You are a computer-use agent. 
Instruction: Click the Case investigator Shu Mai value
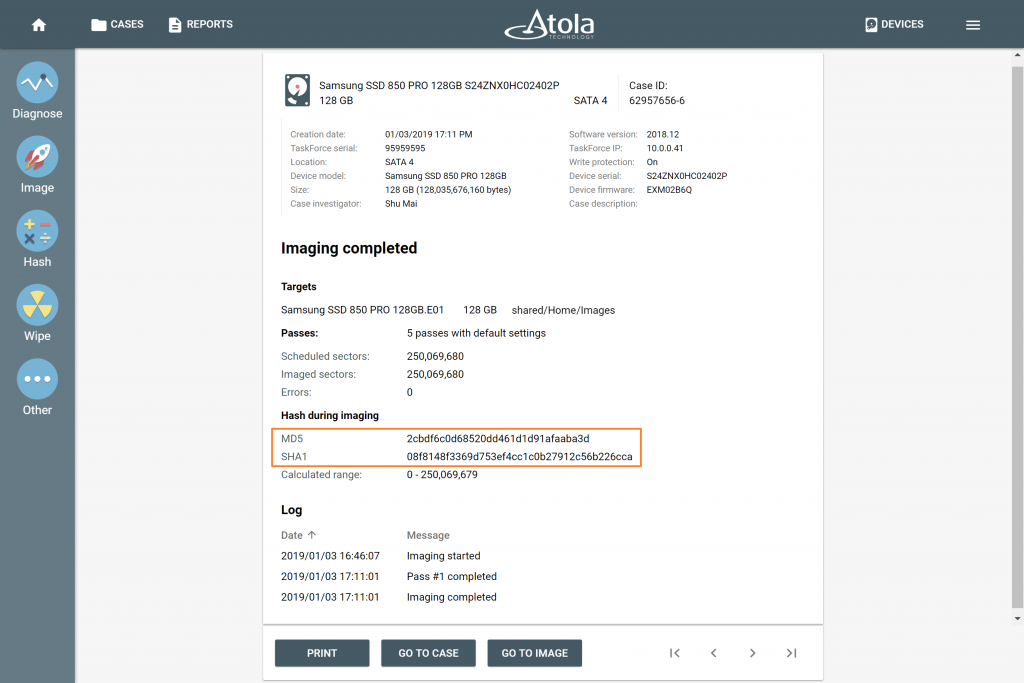401,204
